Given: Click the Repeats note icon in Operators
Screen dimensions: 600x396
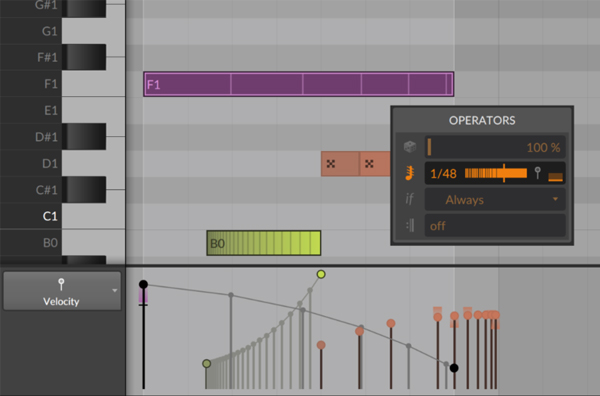Looking at the screenshot, I should click(409, 173).
